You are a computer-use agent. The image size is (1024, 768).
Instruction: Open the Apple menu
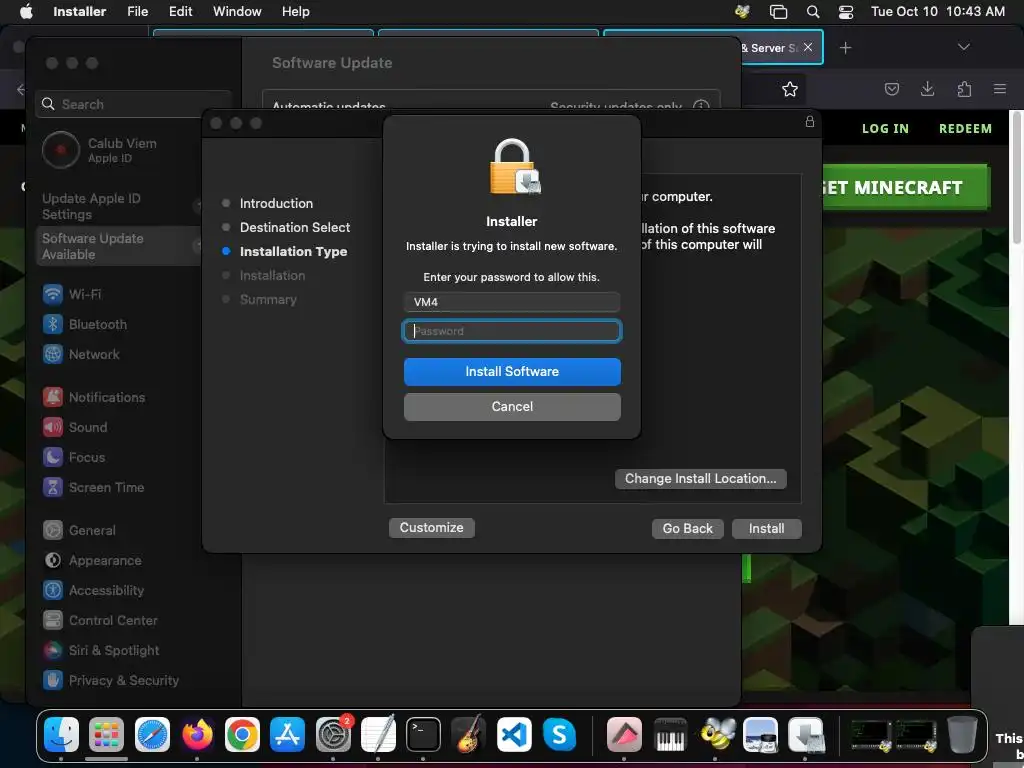coord(25,11)
